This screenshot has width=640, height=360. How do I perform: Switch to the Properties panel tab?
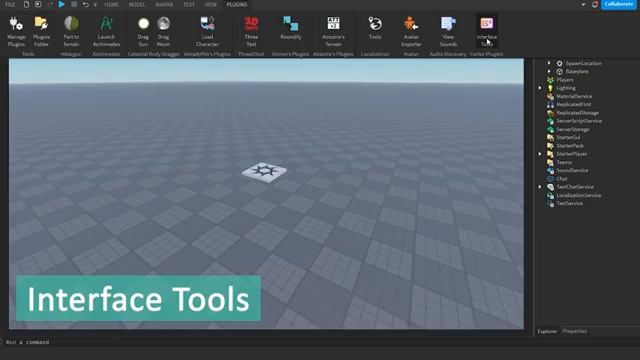(575, 331)
